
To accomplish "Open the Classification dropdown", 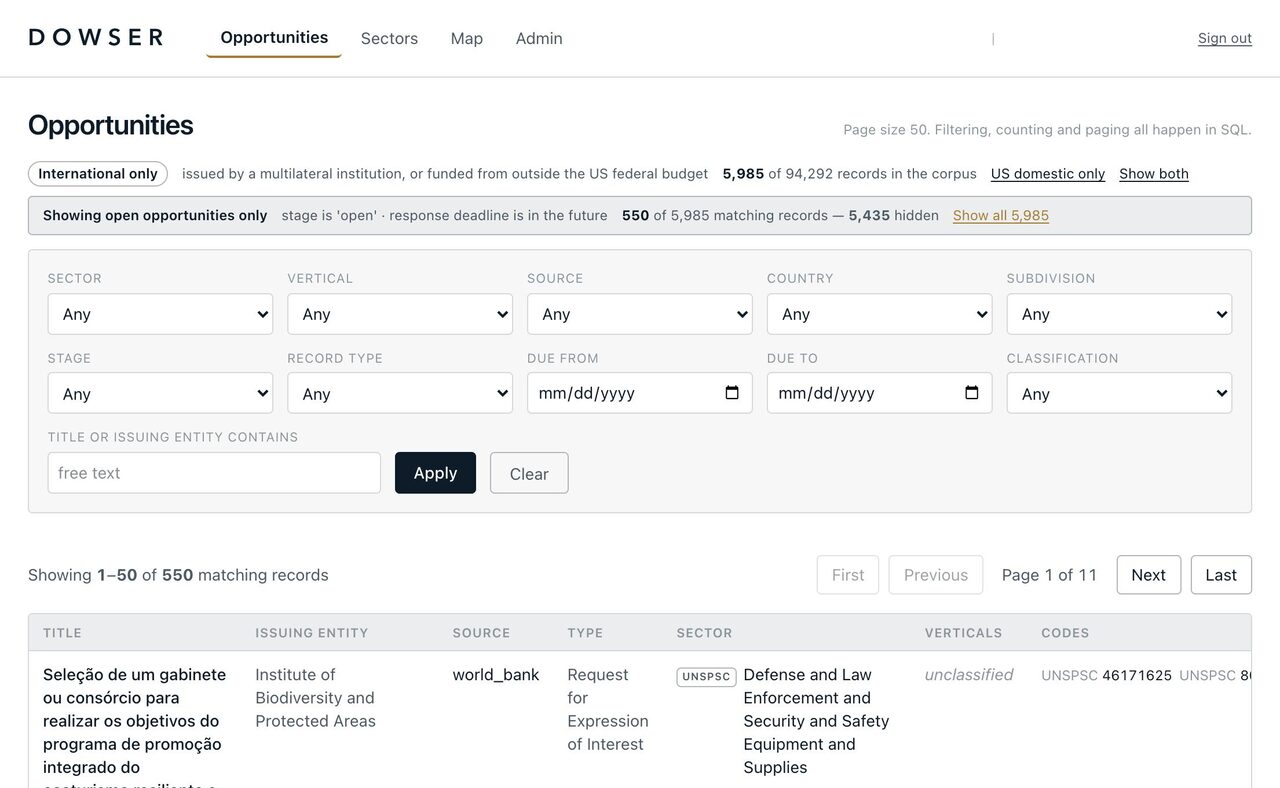I will [x=1119, y=393].
